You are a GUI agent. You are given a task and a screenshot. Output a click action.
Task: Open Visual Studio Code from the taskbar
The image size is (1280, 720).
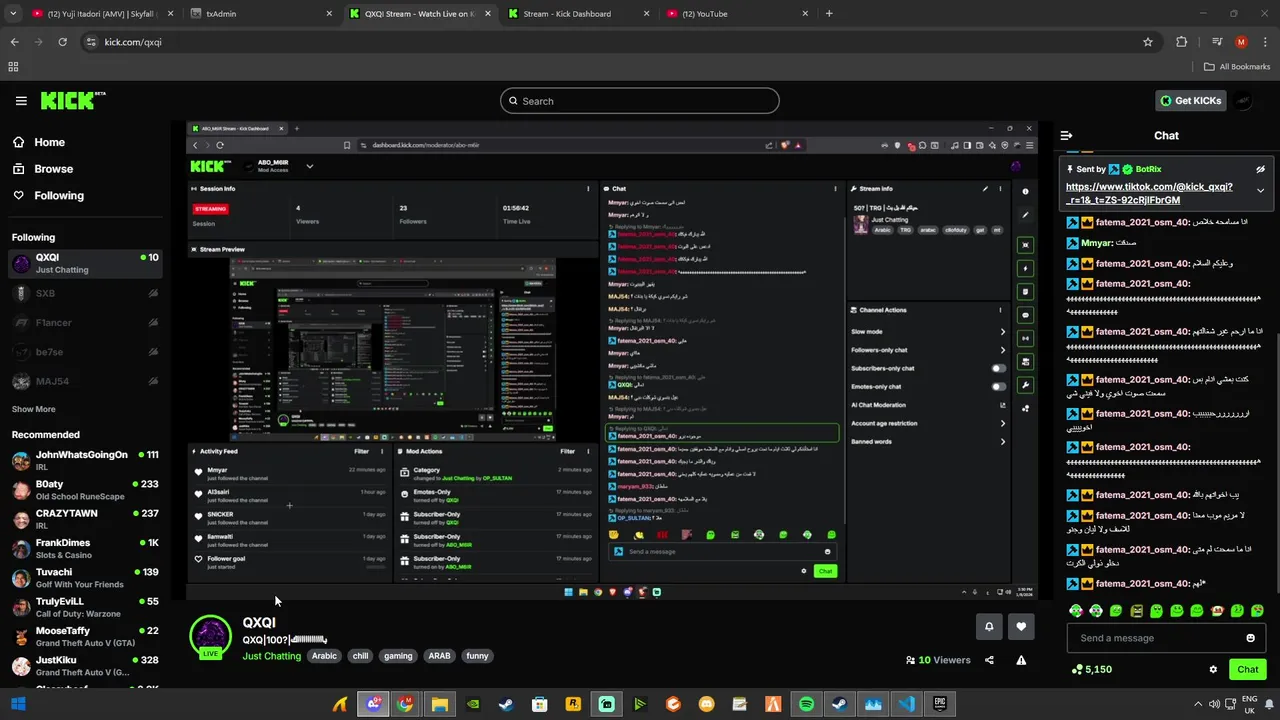(x=906, y=704)
